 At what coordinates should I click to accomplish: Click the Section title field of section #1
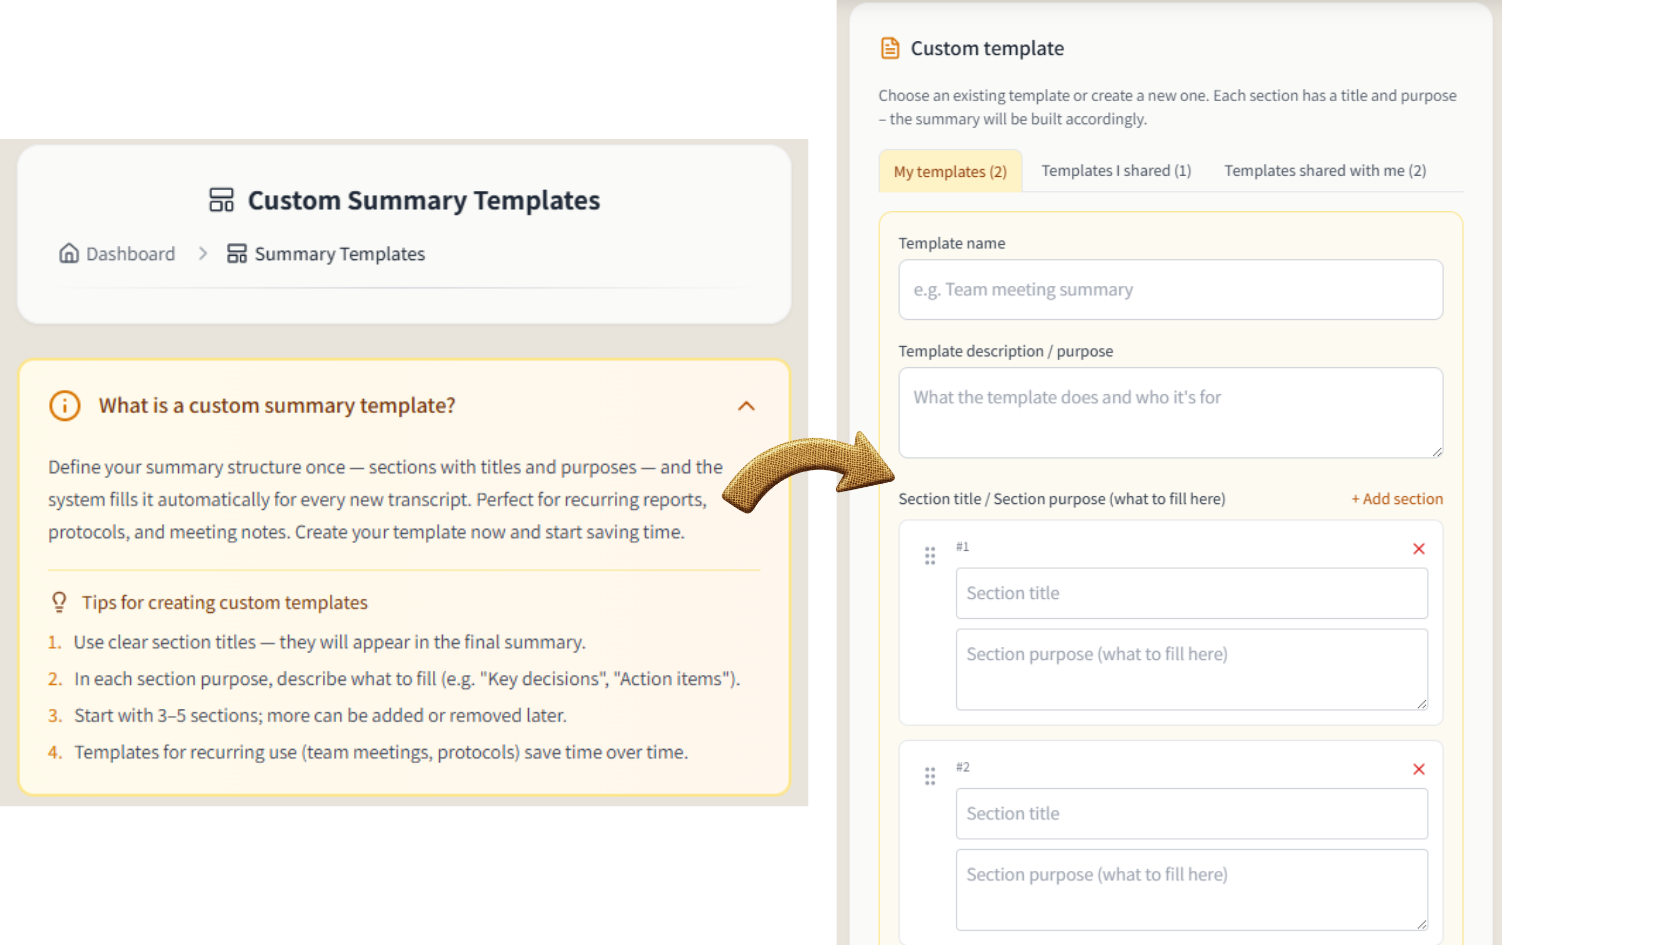click(1191, 593)
